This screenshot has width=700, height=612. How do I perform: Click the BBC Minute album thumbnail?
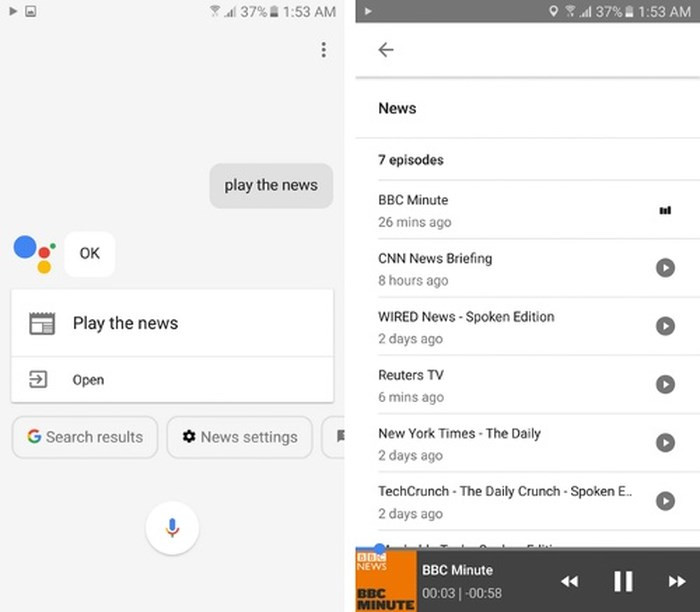coord(386,580)
